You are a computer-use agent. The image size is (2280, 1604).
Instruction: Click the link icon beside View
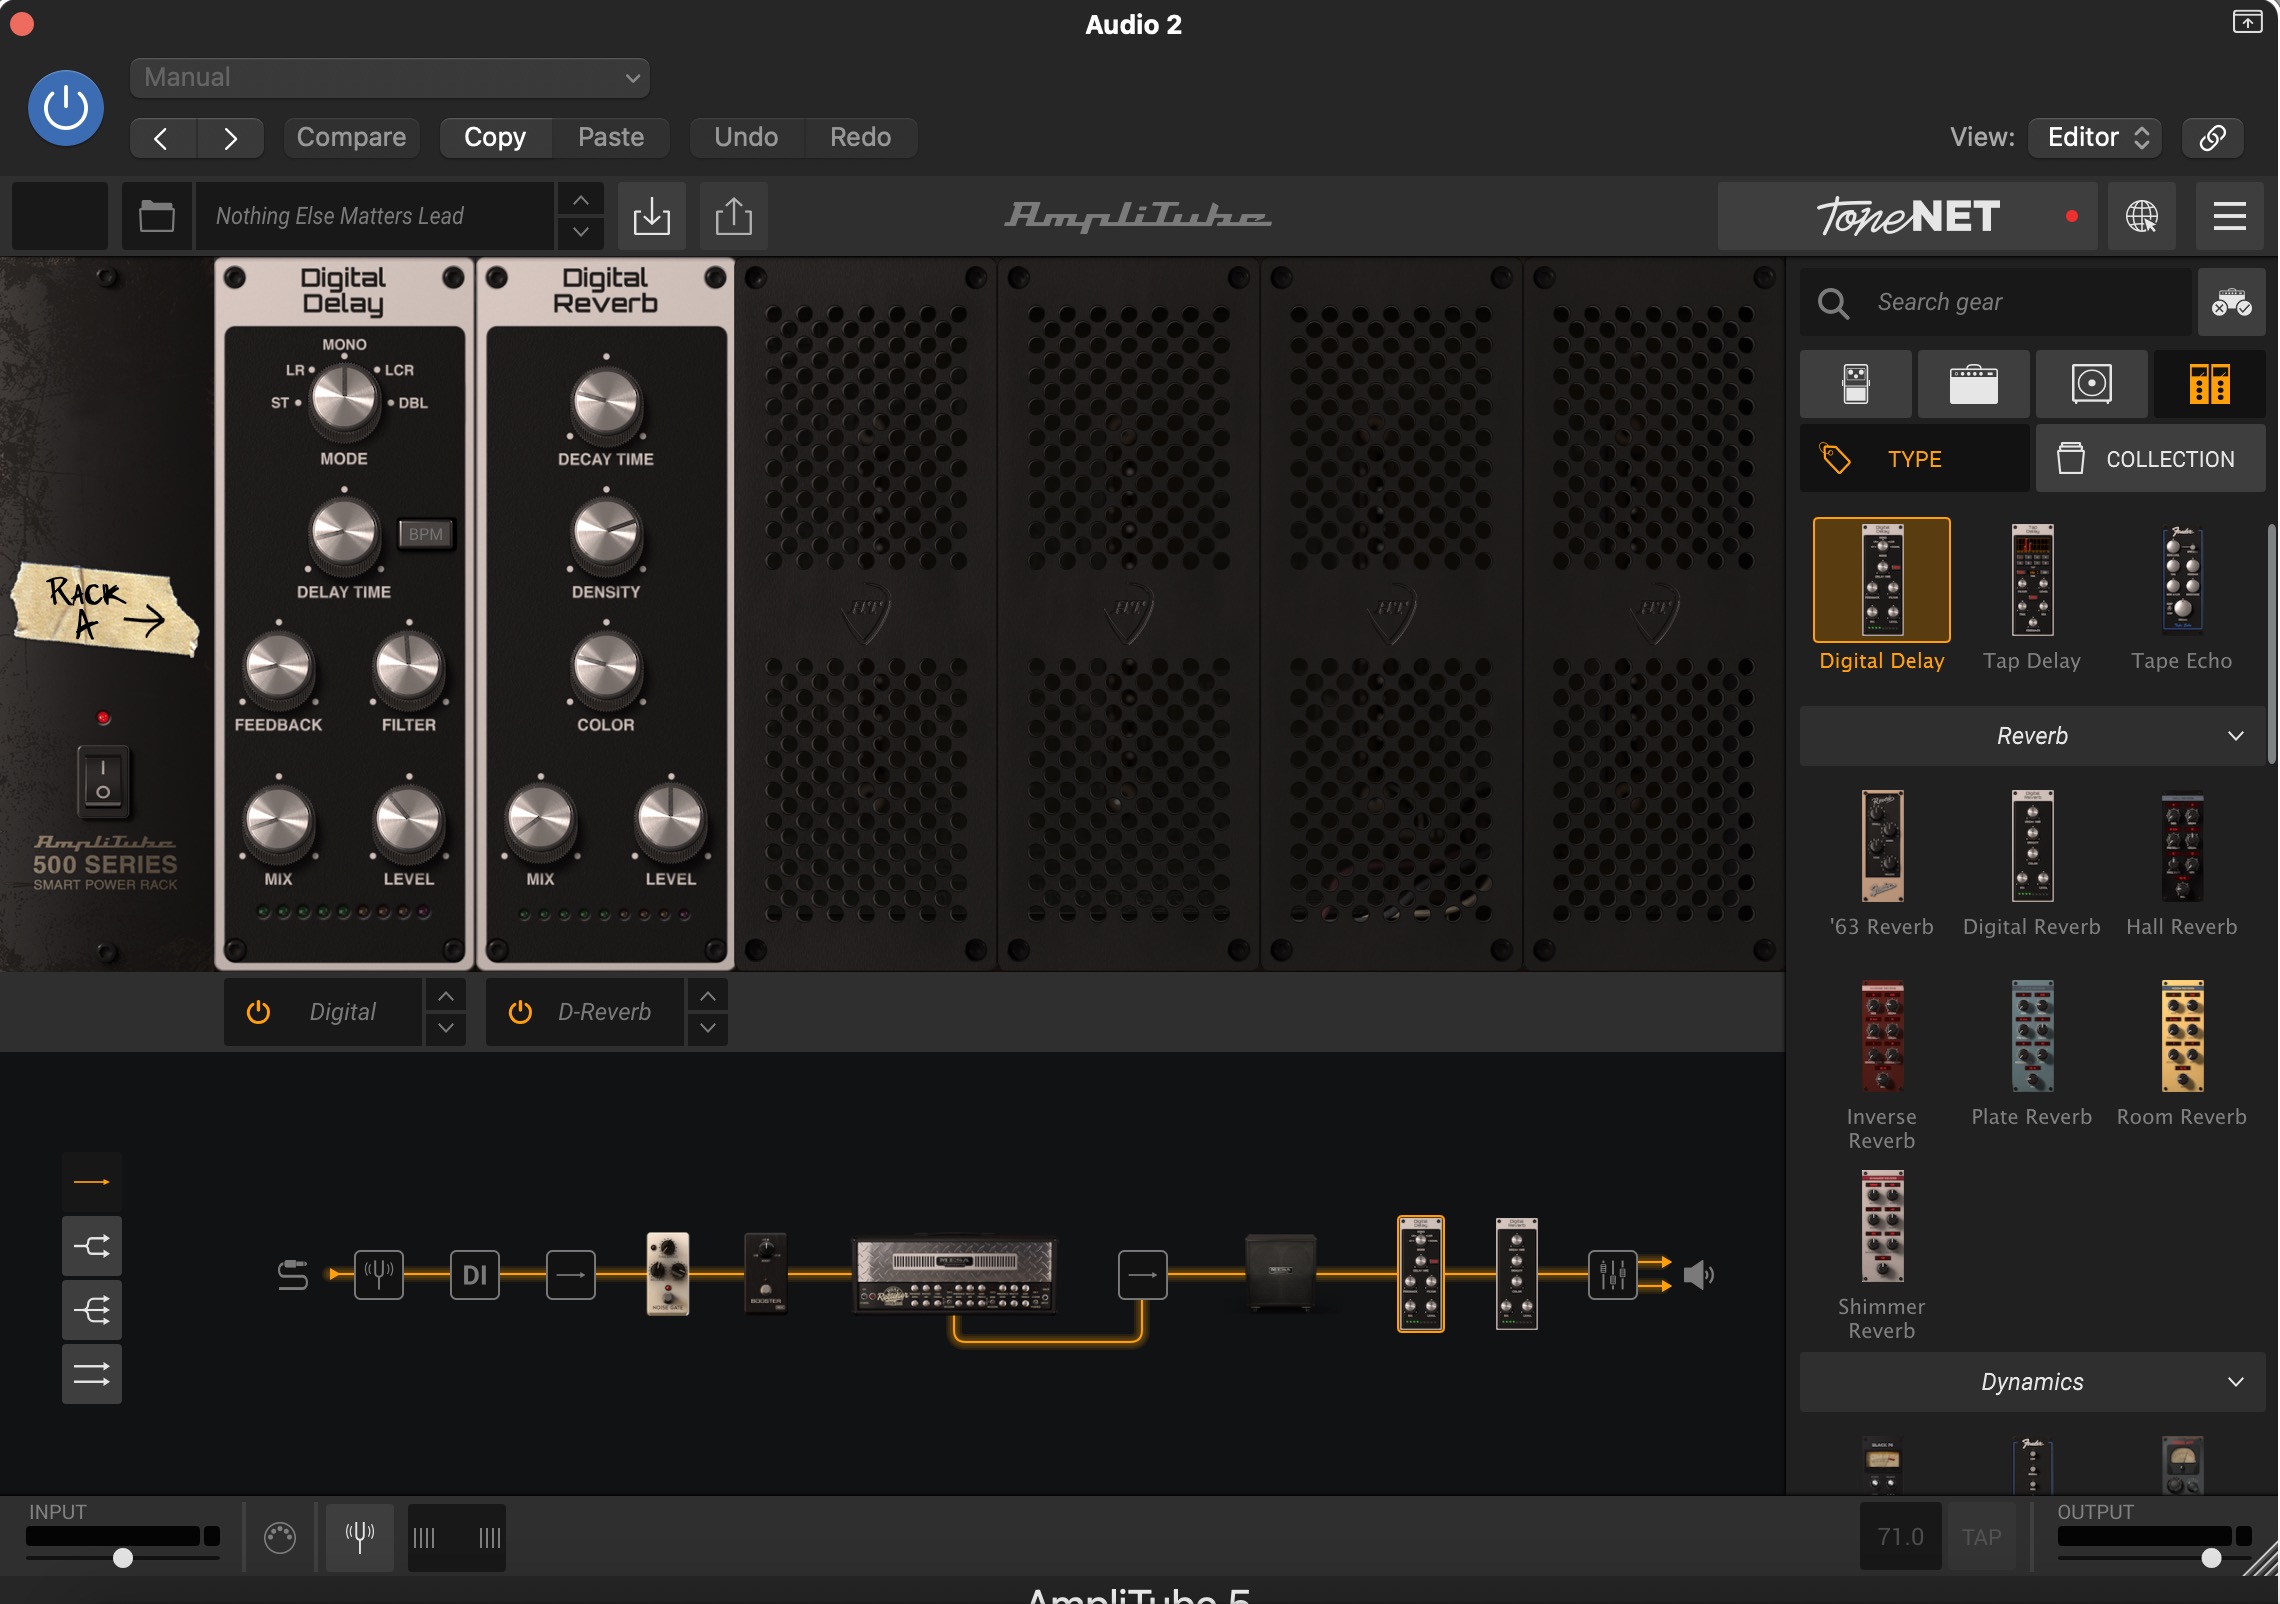coord(2212,137)
